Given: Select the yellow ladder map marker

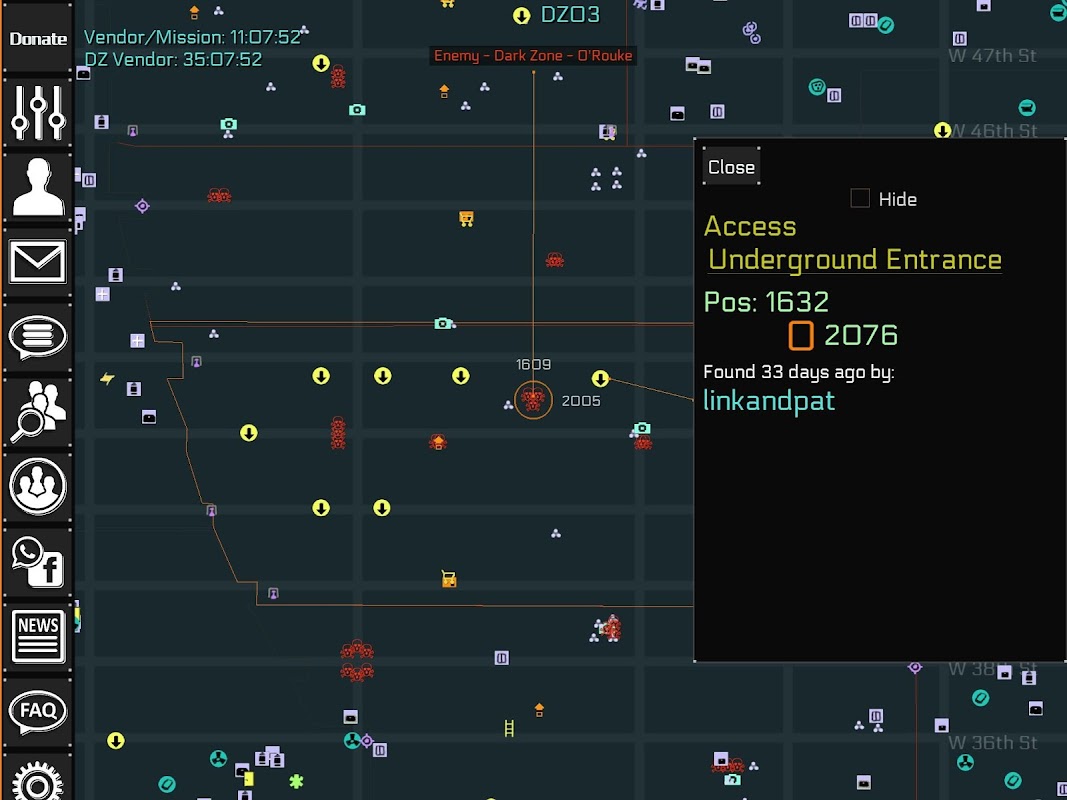Looking at the screenshot, I should pyautogui.click(x=509, y=728).
